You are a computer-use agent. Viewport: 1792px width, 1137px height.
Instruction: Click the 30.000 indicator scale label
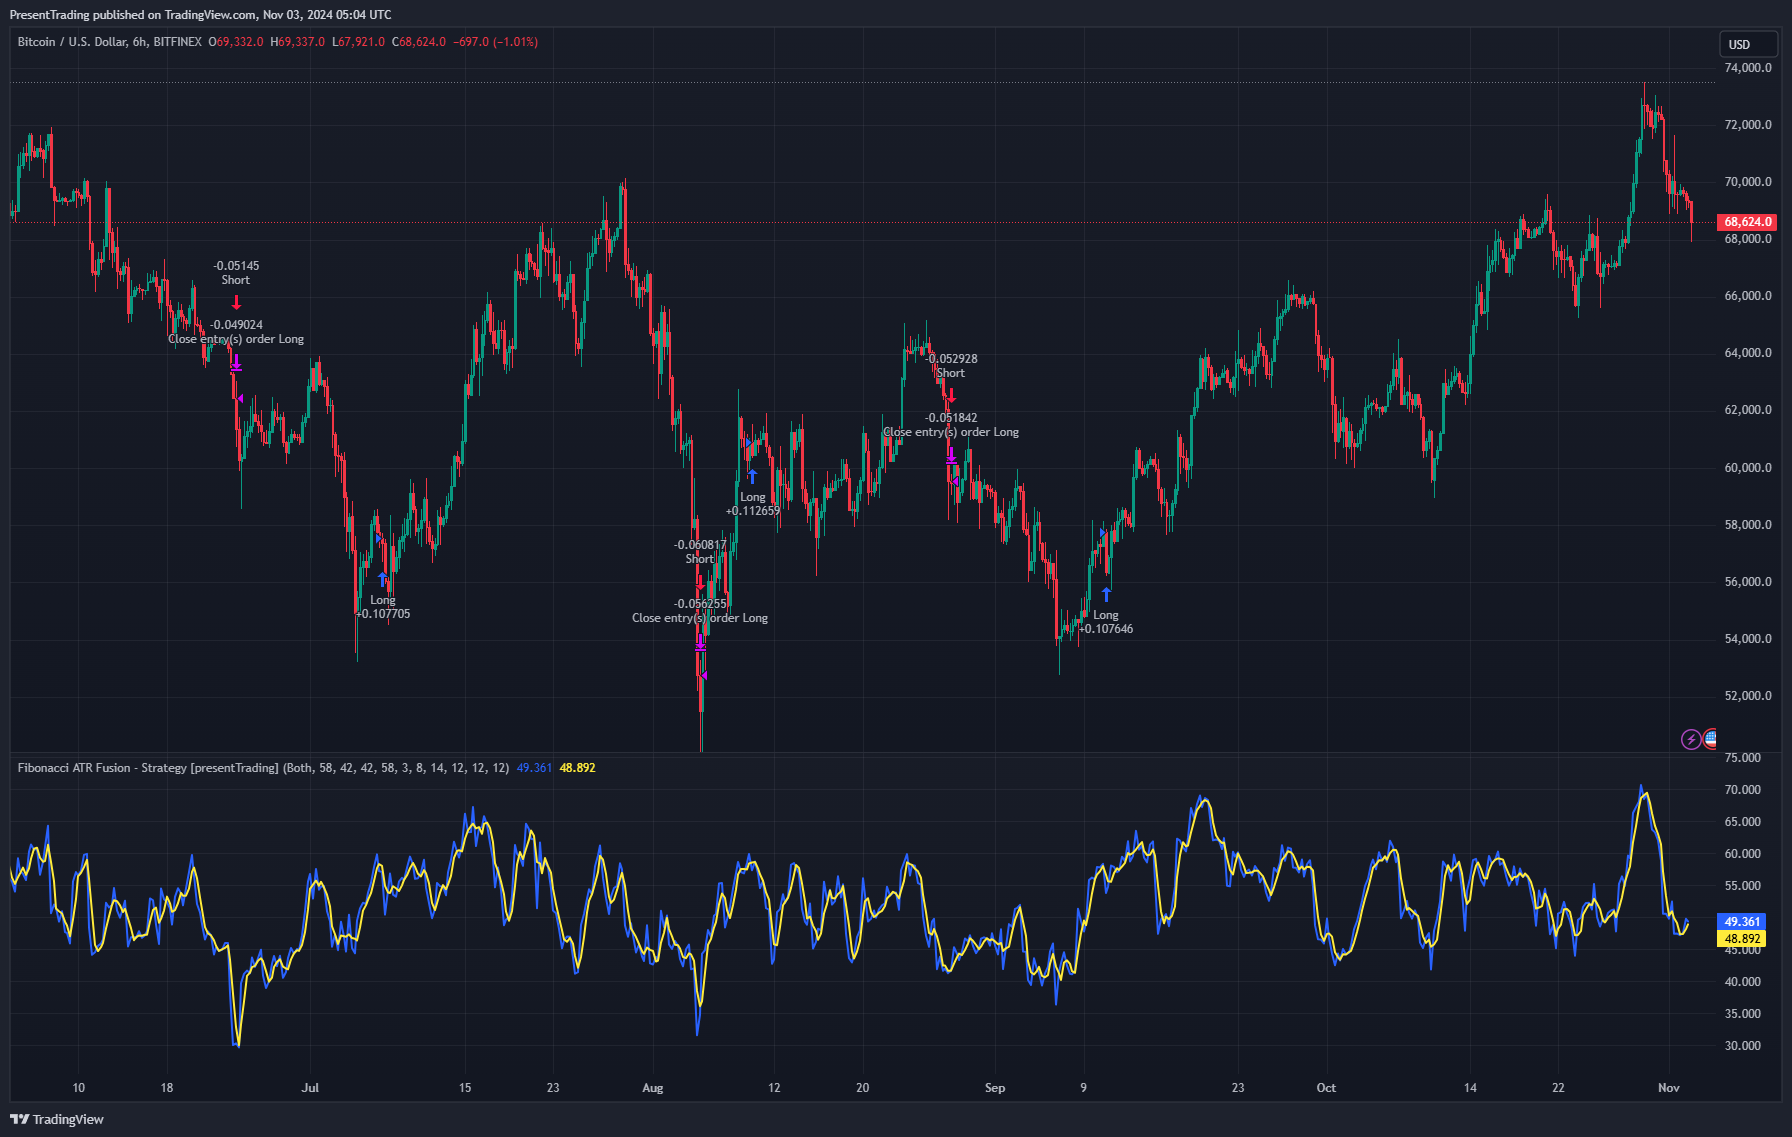click(x=1743, y=1046)
